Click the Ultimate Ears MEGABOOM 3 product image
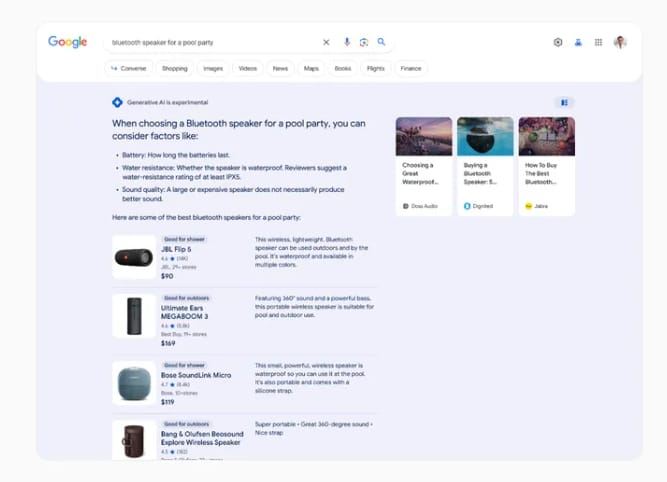 (x=134, y=316)
